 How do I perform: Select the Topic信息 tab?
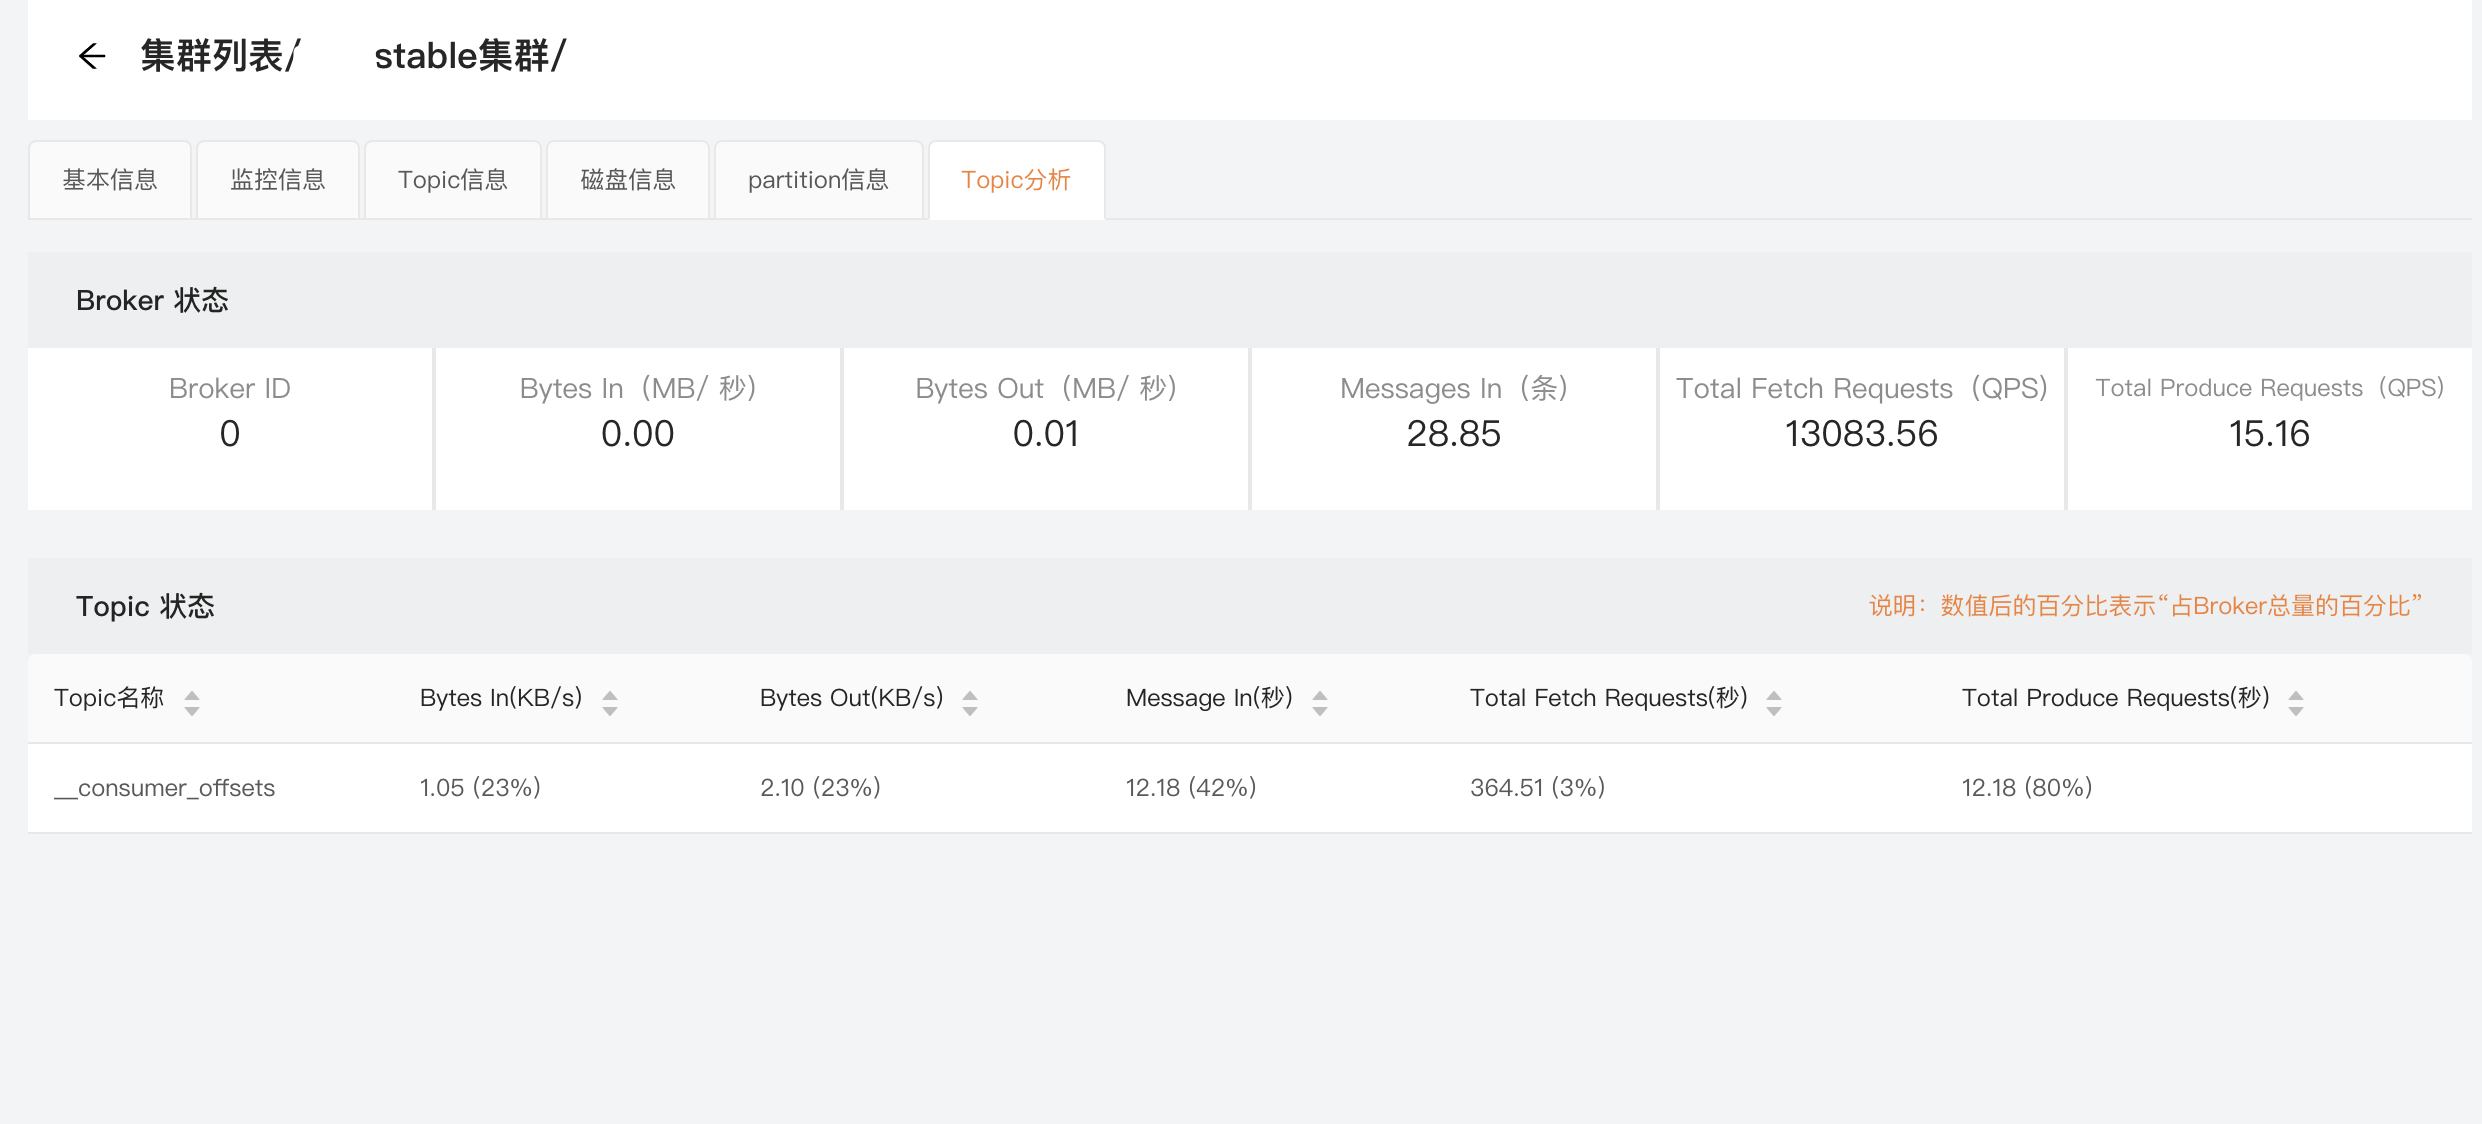(453, 180)
